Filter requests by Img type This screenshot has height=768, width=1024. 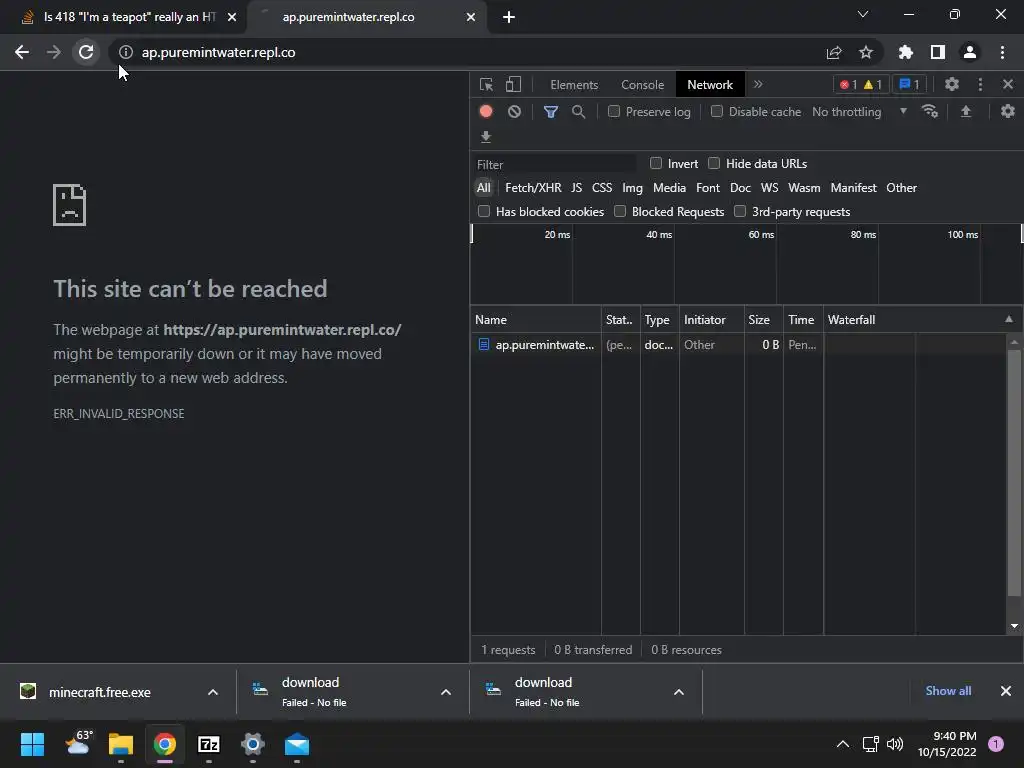pyautogui.click(x=632, y=188)
